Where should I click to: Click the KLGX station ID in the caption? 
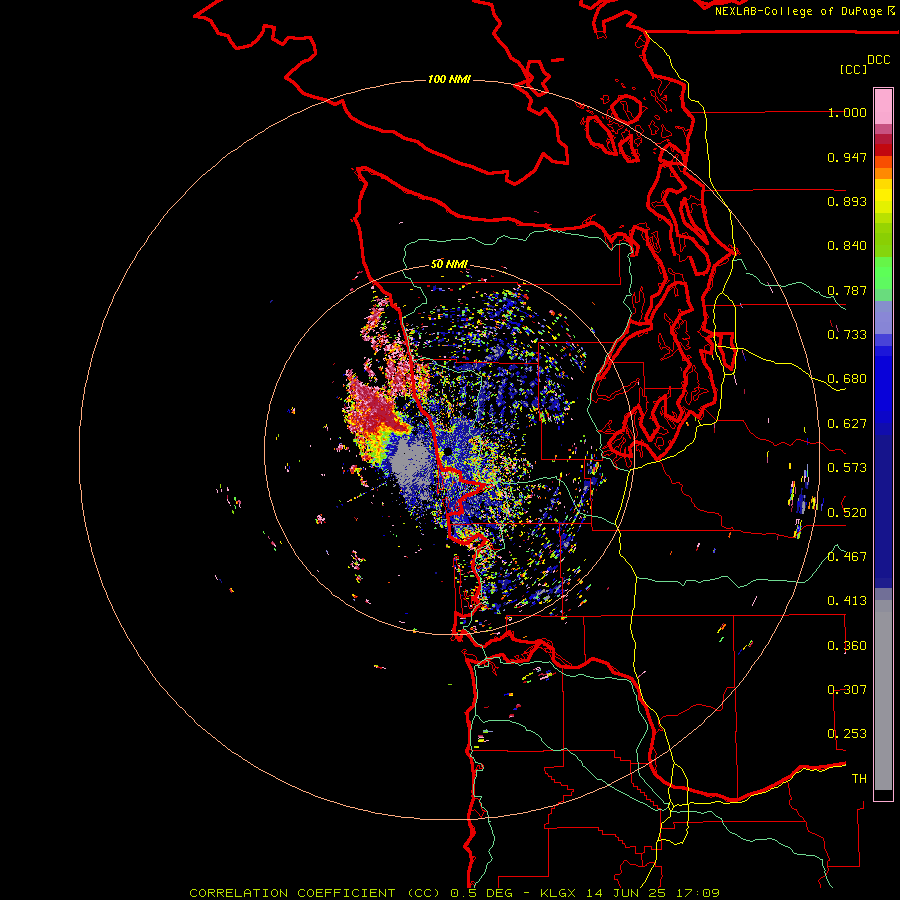[558, 893]
